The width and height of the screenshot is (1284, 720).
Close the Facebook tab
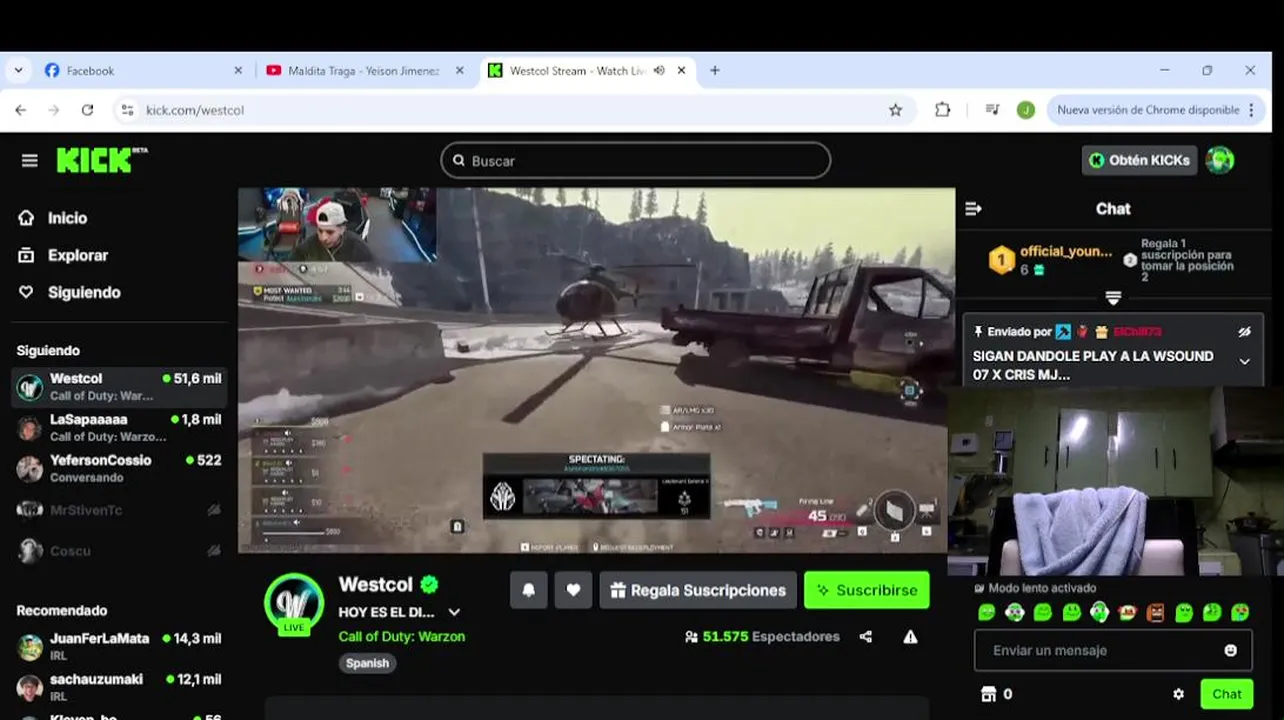[x=238, y=71]
